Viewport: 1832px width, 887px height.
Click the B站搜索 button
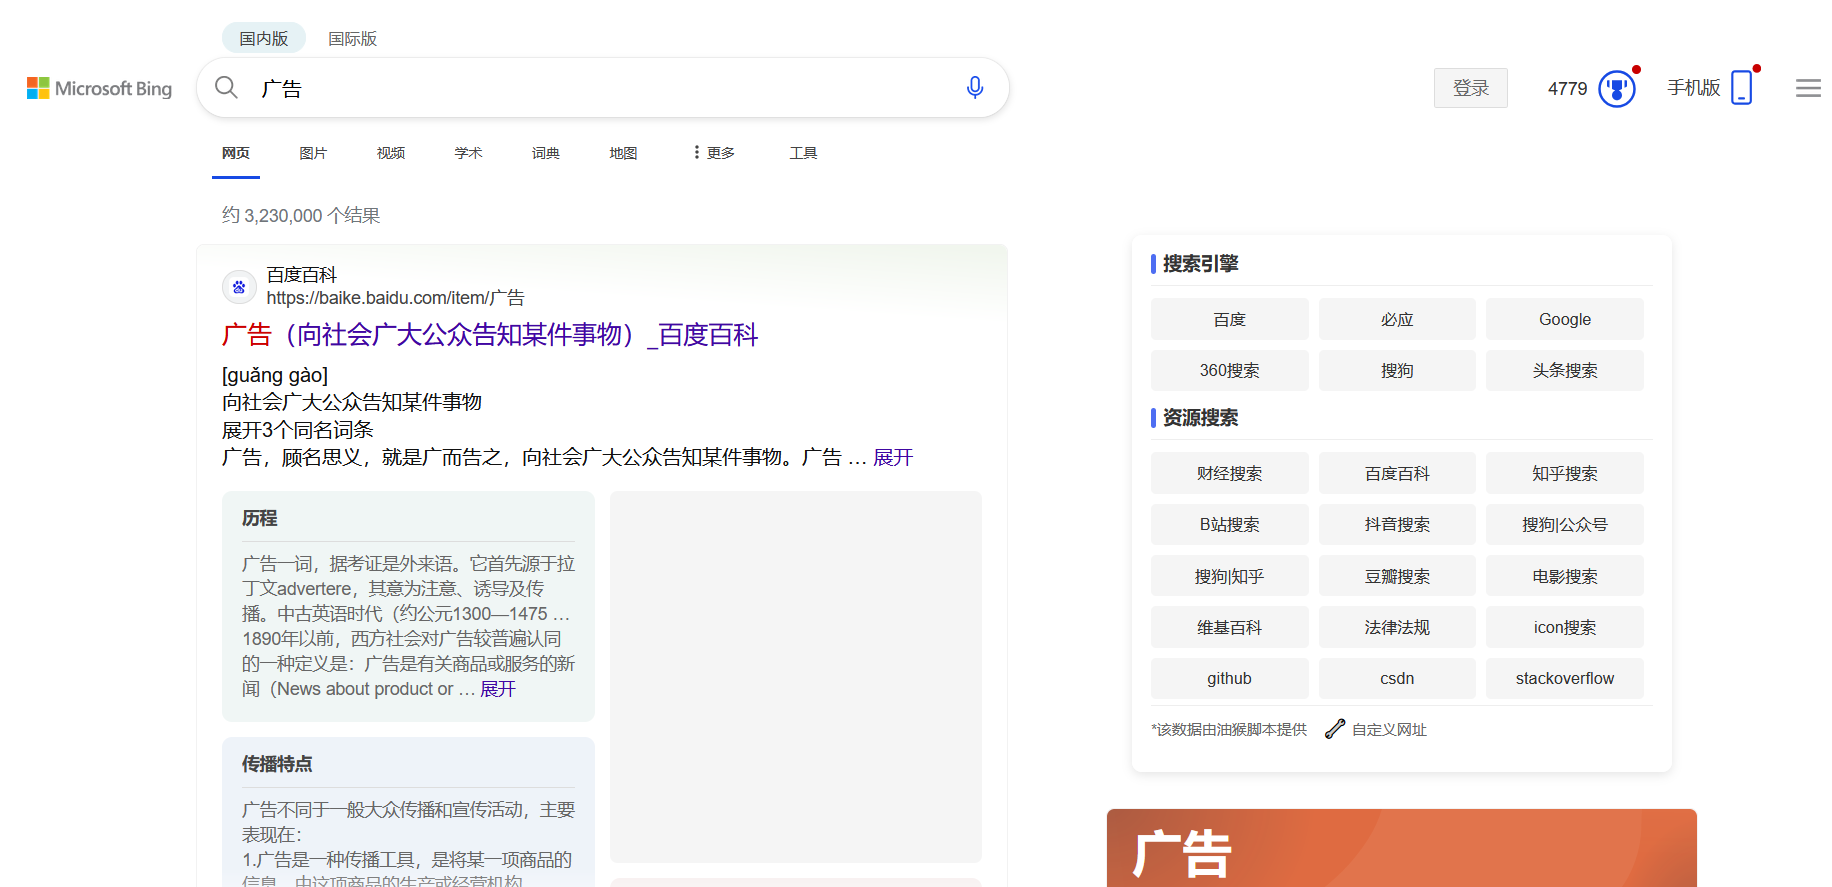point(1230,524)
